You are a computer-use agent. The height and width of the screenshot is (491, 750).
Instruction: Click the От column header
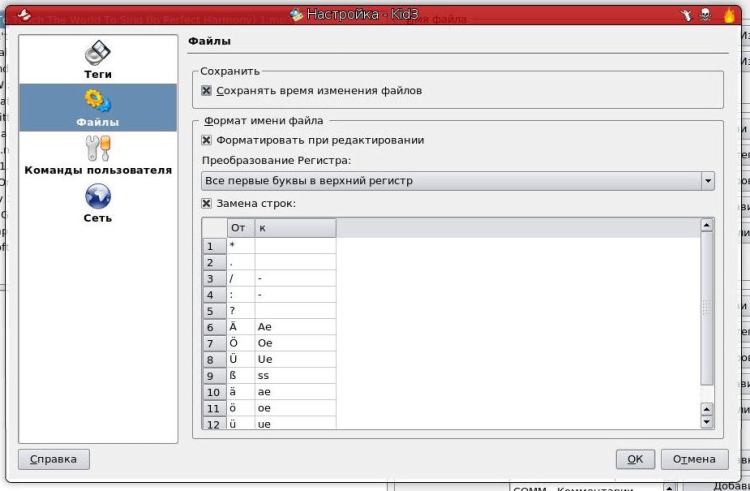241,228
